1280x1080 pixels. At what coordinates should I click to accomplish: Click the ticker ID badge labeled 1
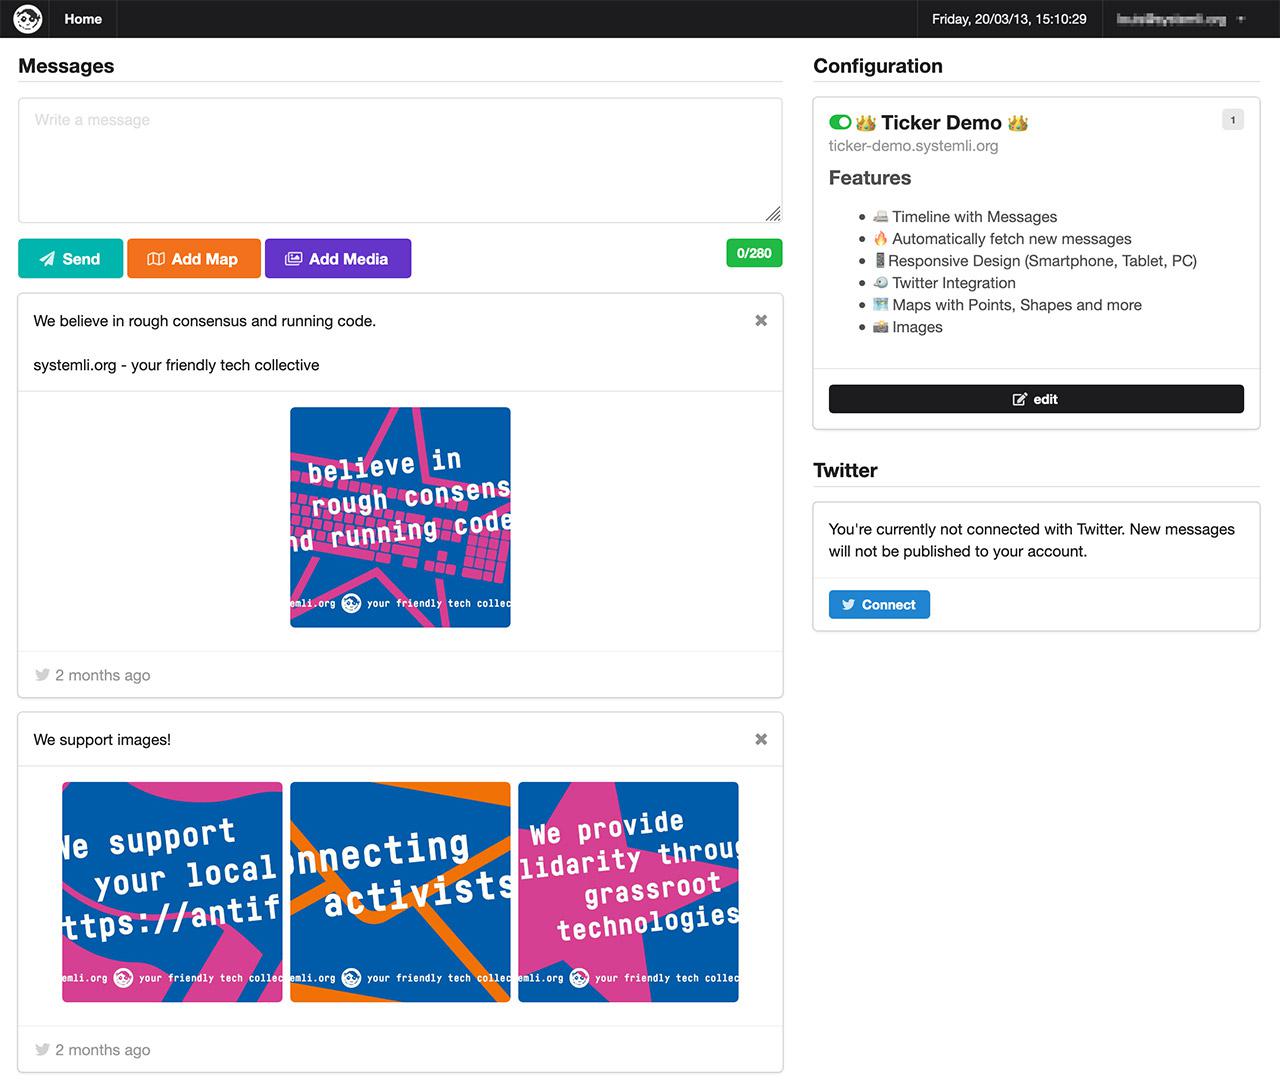[x=1233, y=120]
